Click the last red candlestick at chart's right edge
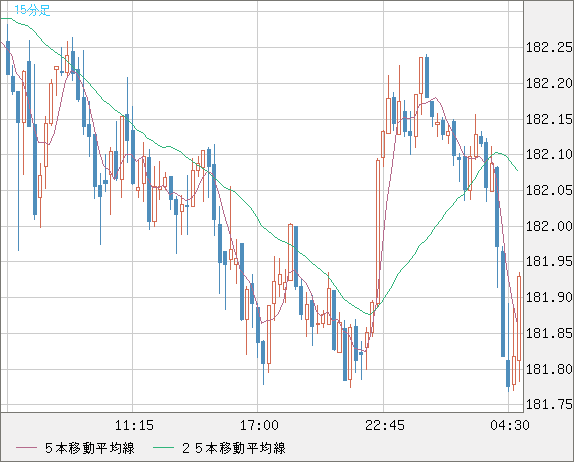574x462 pixels. point(519,318)
